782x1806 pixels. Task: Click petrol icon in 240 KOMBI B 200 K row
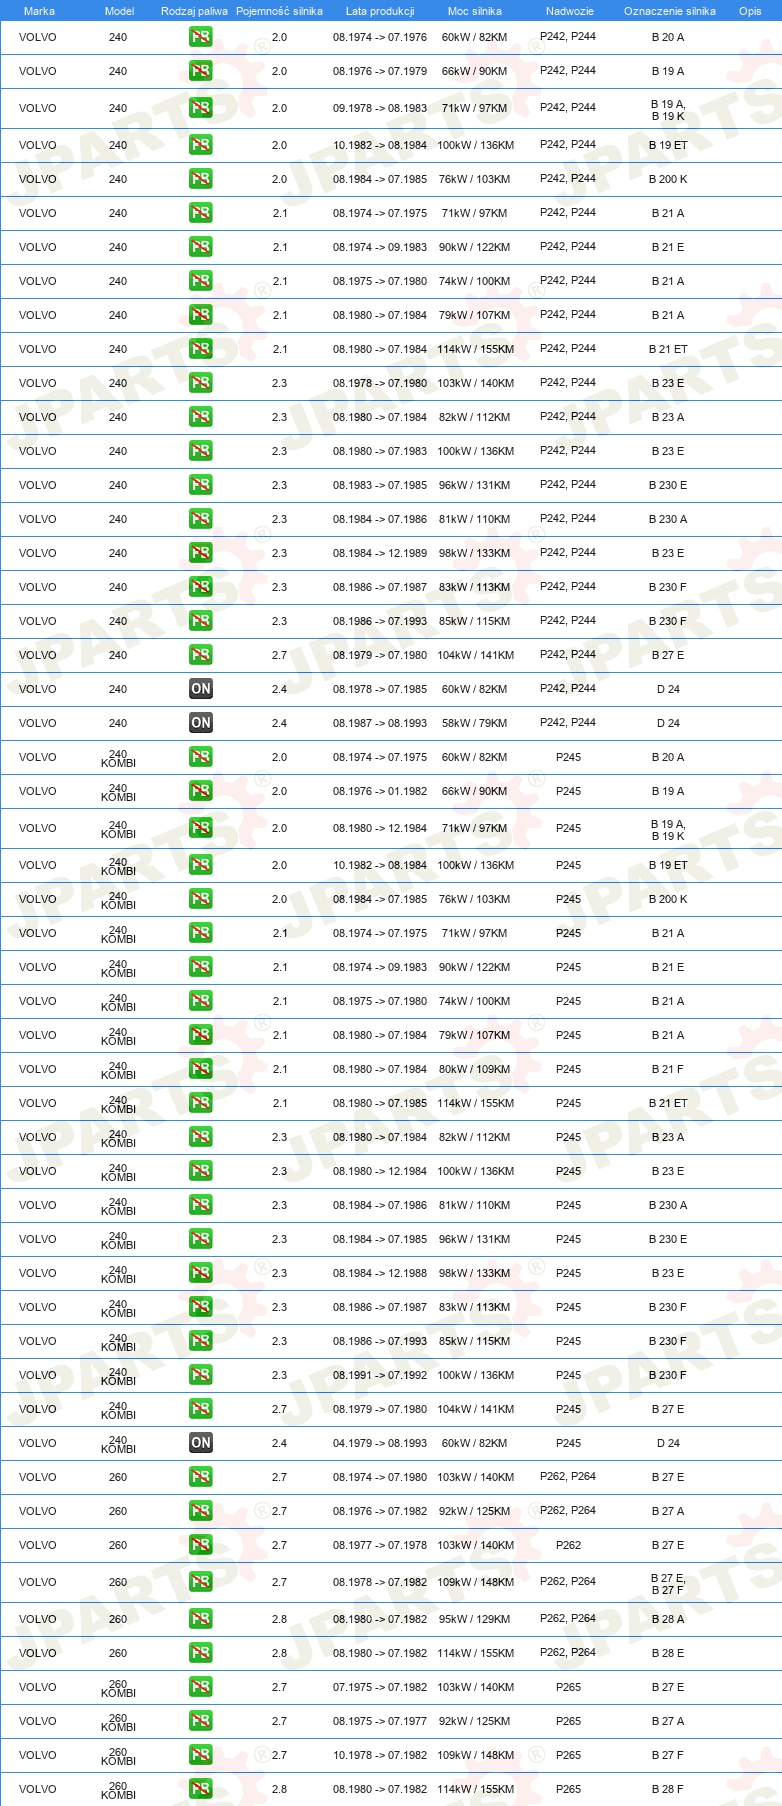(x=201, y=899)
